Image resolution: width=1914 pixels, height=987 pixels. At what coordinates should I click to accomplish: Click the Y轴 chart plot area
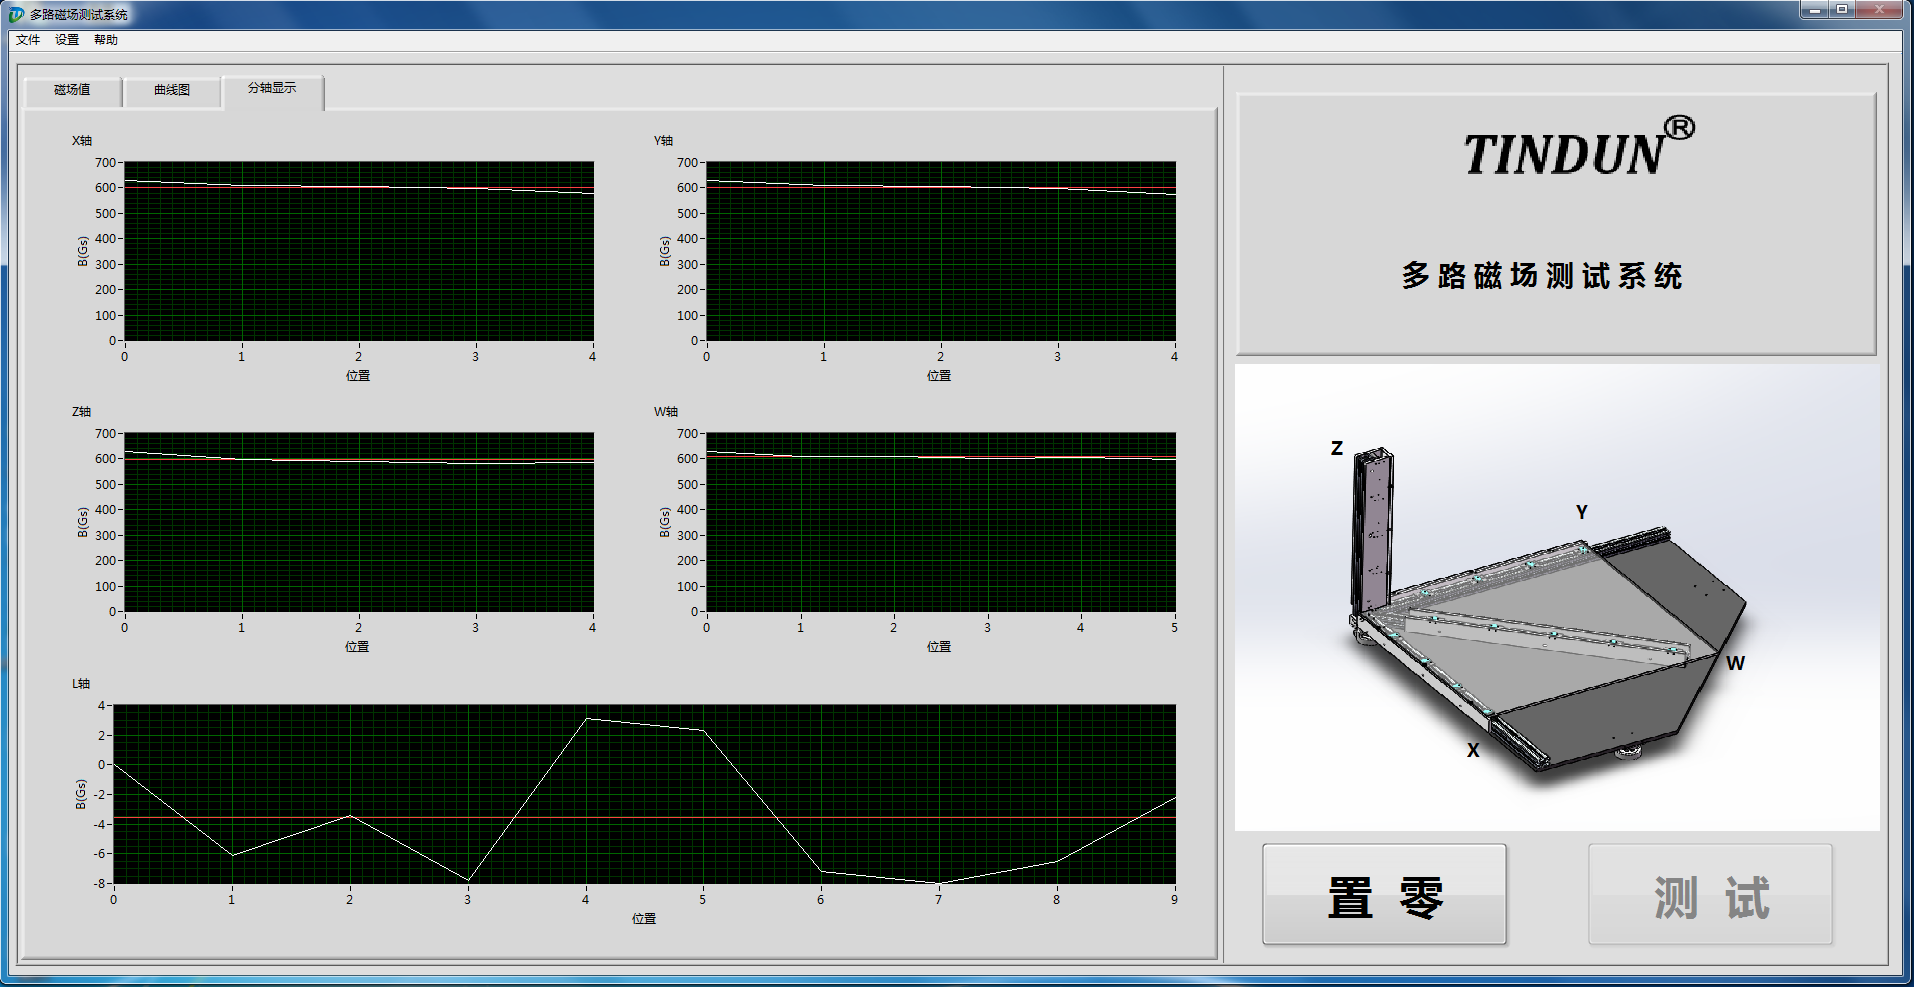tap(941, 251)
